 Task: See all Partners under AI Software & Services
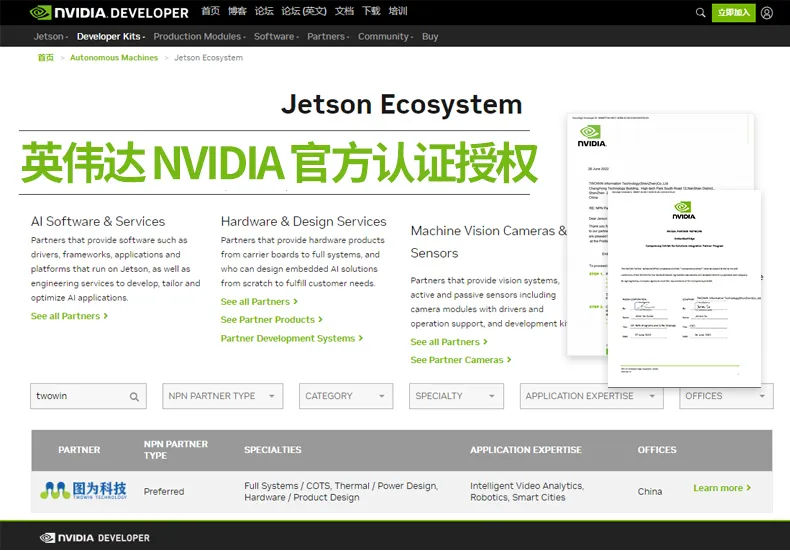69,316
